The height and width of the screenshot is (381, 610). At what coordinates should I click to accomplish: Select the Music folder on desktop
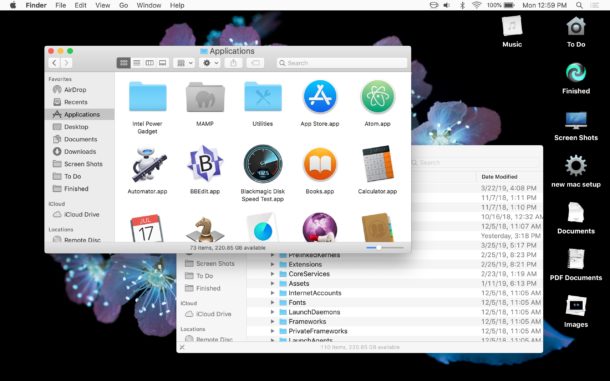(512, 26)
